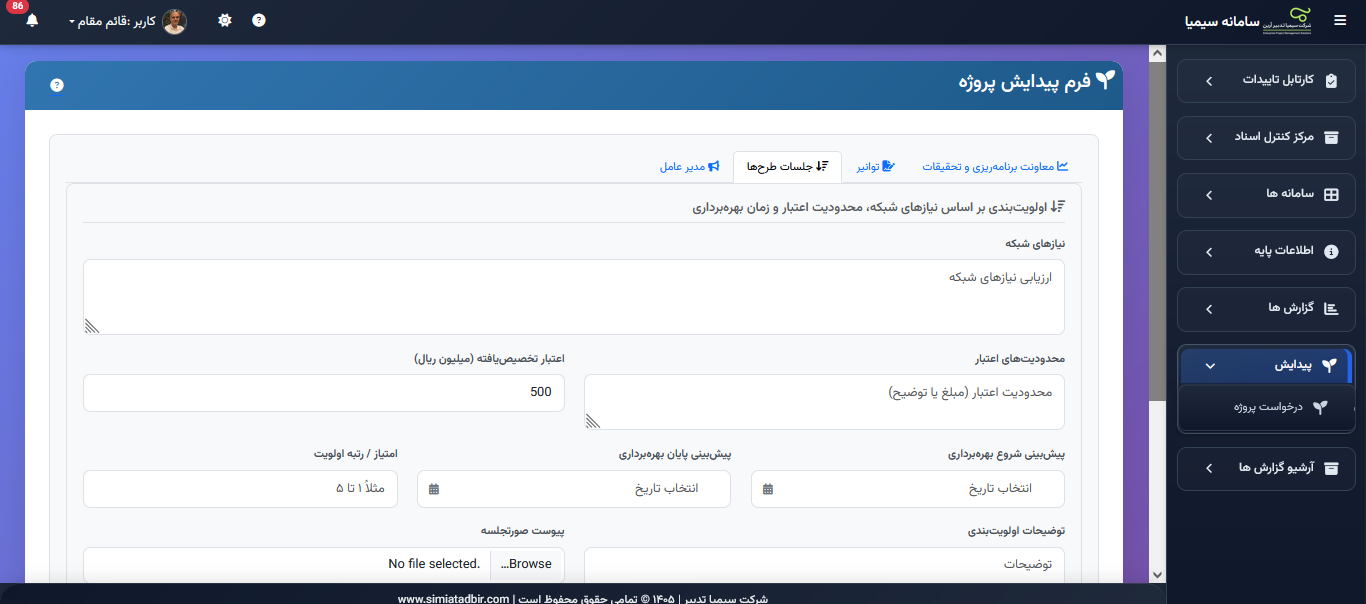Click the کارتابل تاییدات clipboard icon
This screenshot has height=604, width=1366.
point(1330,81)
